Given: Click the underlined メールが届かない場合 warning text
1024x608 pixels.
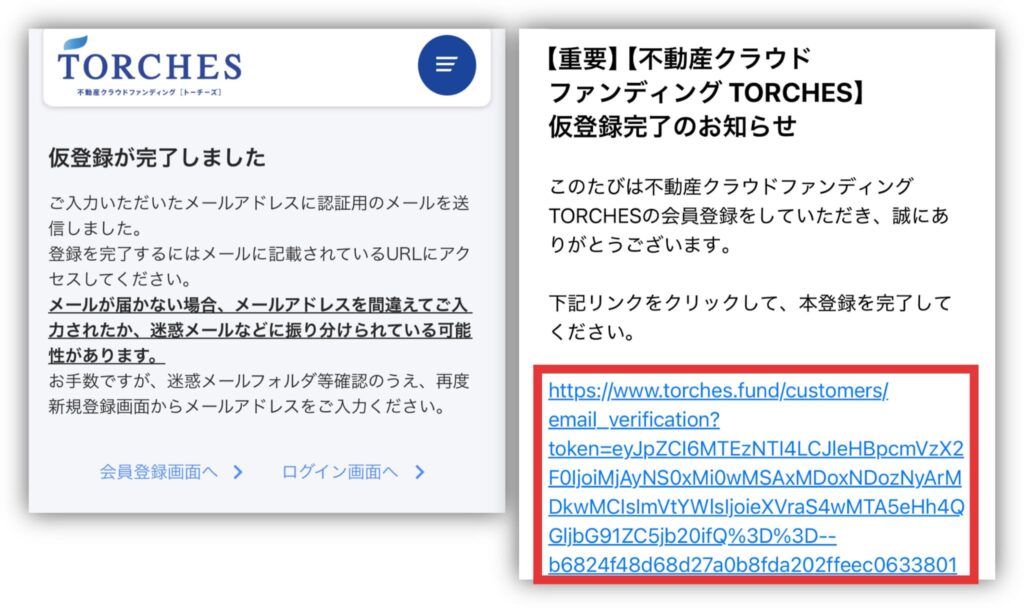Looking at the screenshot, I should click(260, 330).
